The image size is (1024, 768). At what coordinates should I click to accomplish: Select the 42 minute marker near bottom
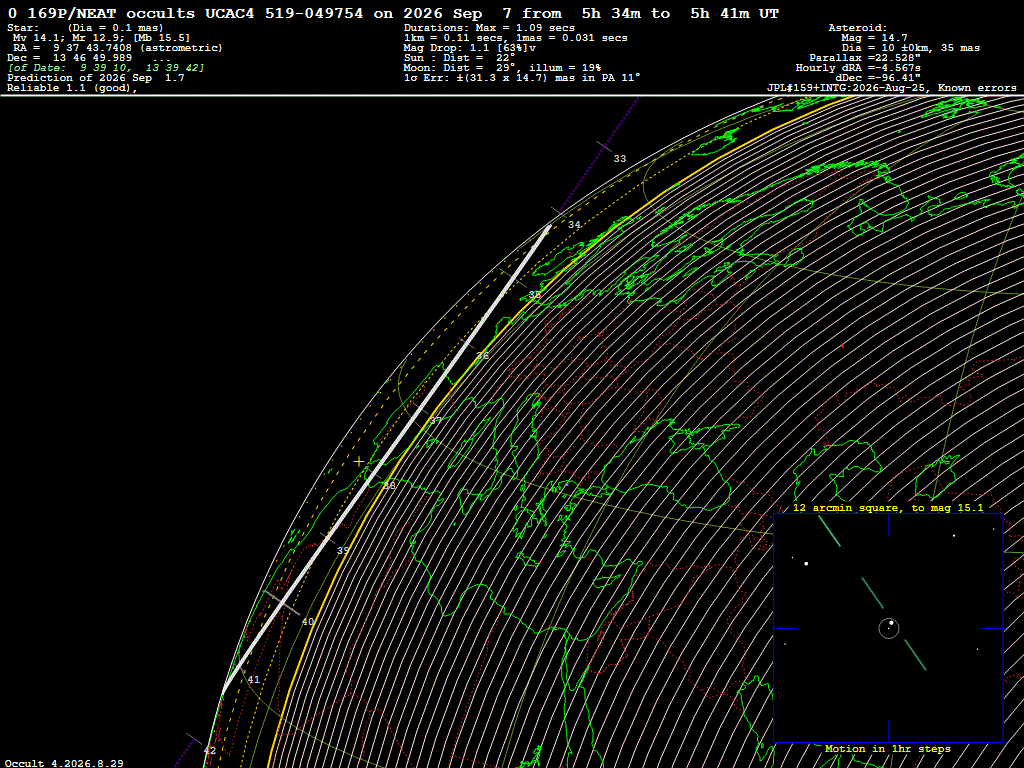click(x=210, y=751)
